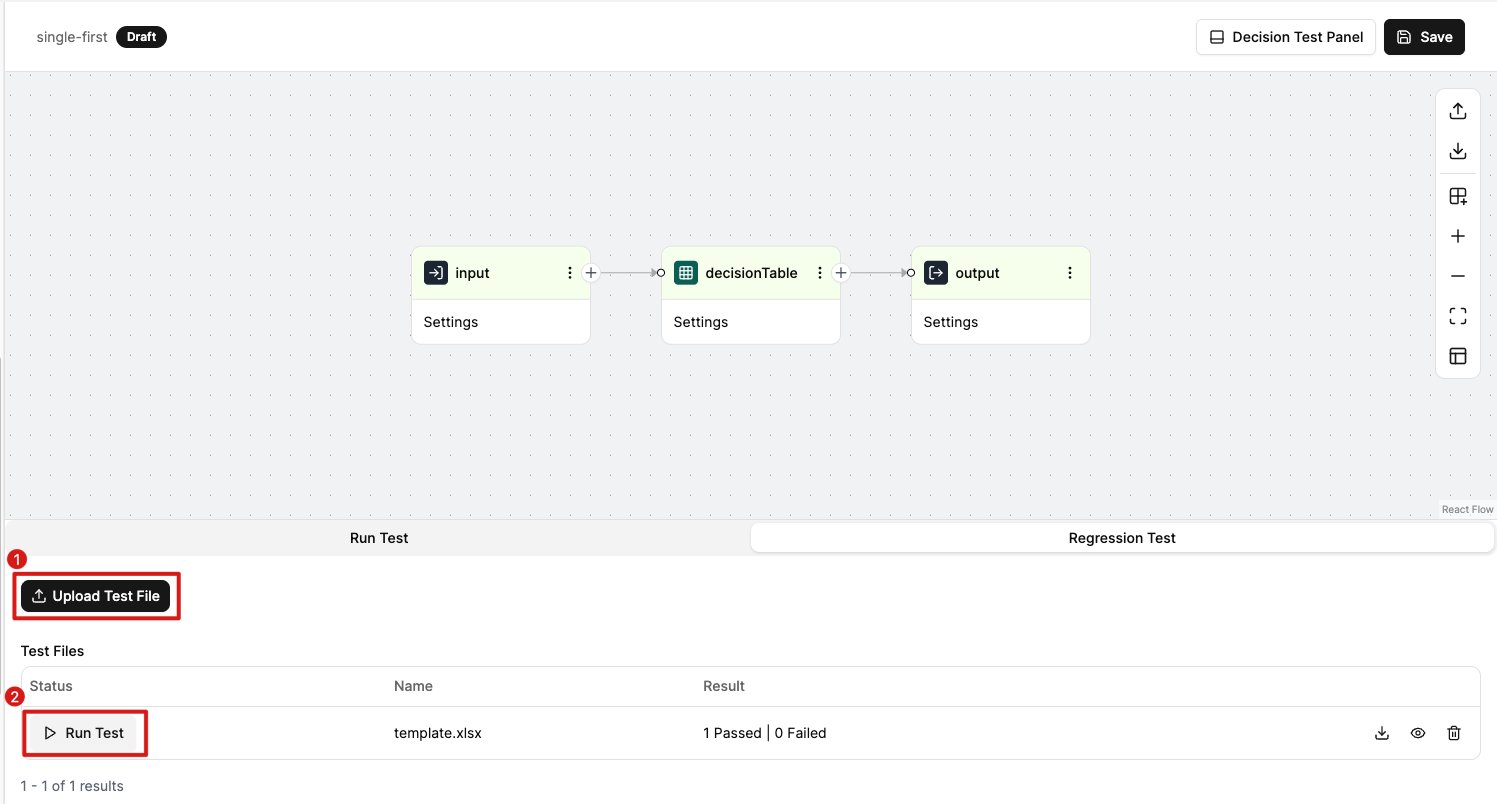This screenshot has height=804, width=1497.
Task: Click the upload icon in canvas toolbar
Action: tap(1458, 111)
